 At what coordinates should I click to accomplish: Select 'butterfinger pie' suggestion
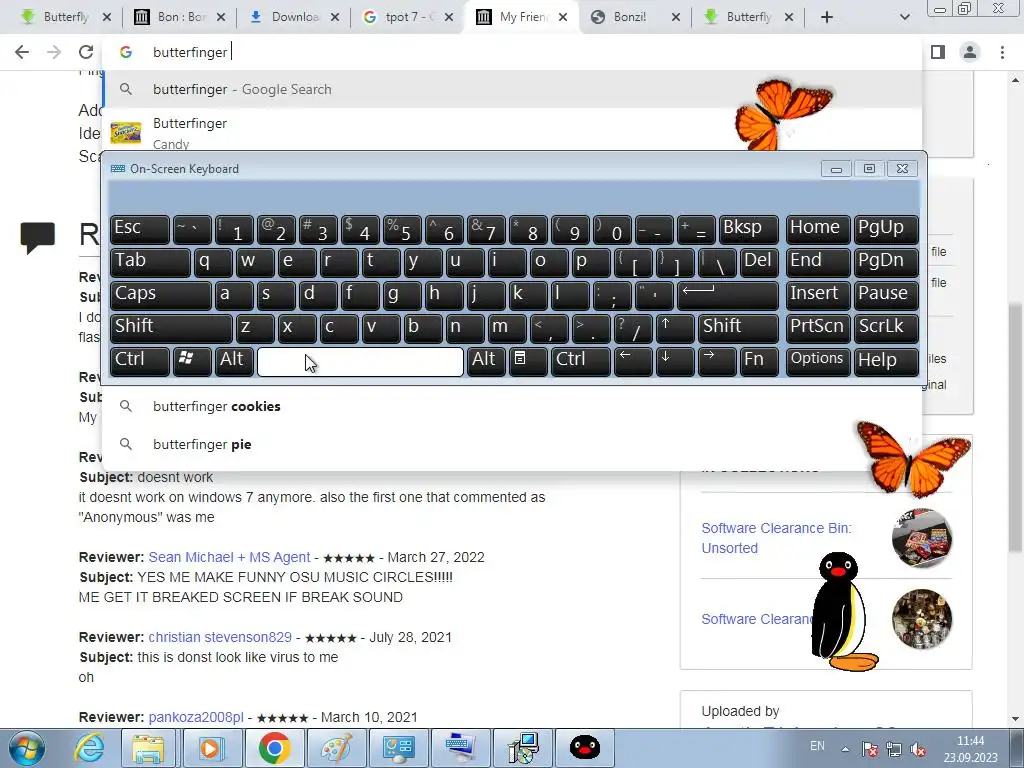tap(513, 444)
